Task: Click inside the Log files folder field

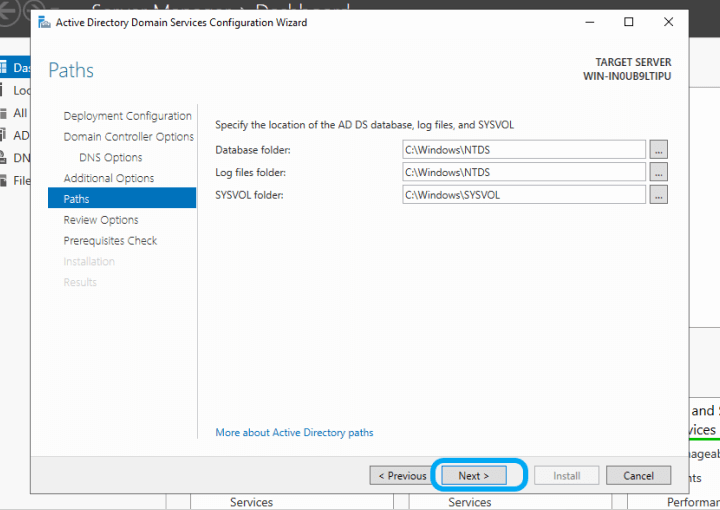Action: point(524,172)
